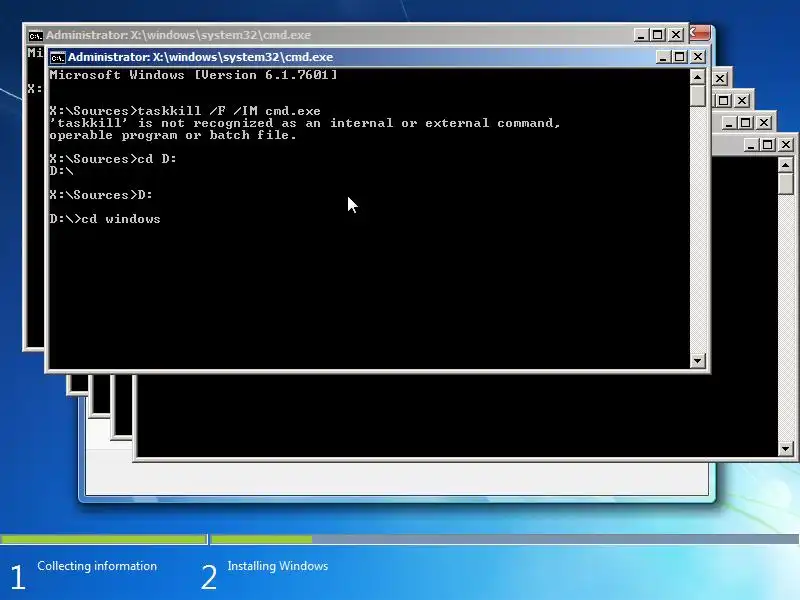Click the scrollbar thumb in the front cmd window
The width and height of the screenshot is (800, 600).
click(697, 95)
